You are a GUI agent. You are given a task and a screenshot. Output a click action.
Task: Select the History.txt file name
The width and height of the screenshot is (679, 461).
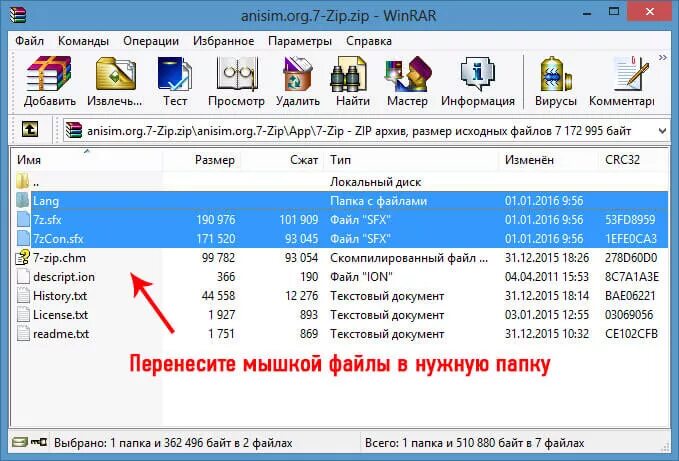pyautogui.click(x=60, y=296)
